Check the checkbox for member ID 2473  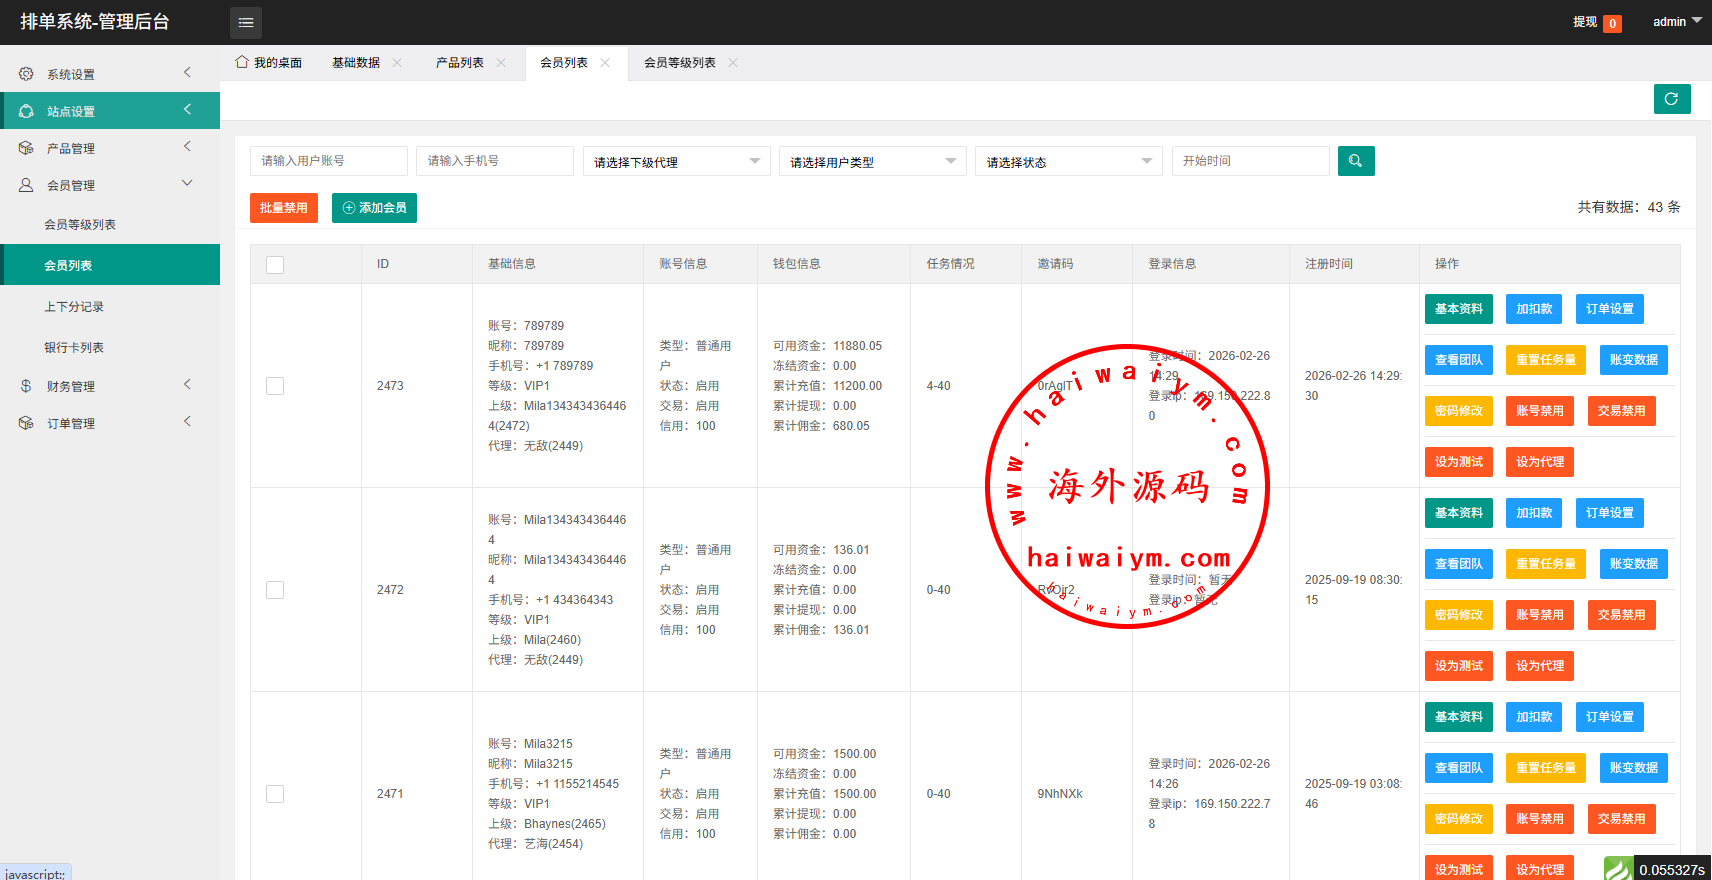(275, 386)
